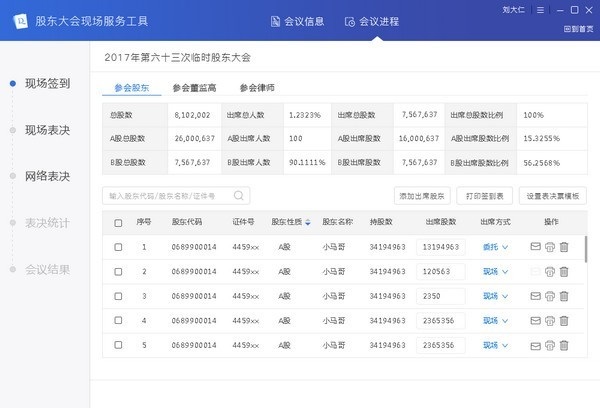Click the 设置表决票模板 button
This screenshot has width=600, height=408.
[553, 196]
